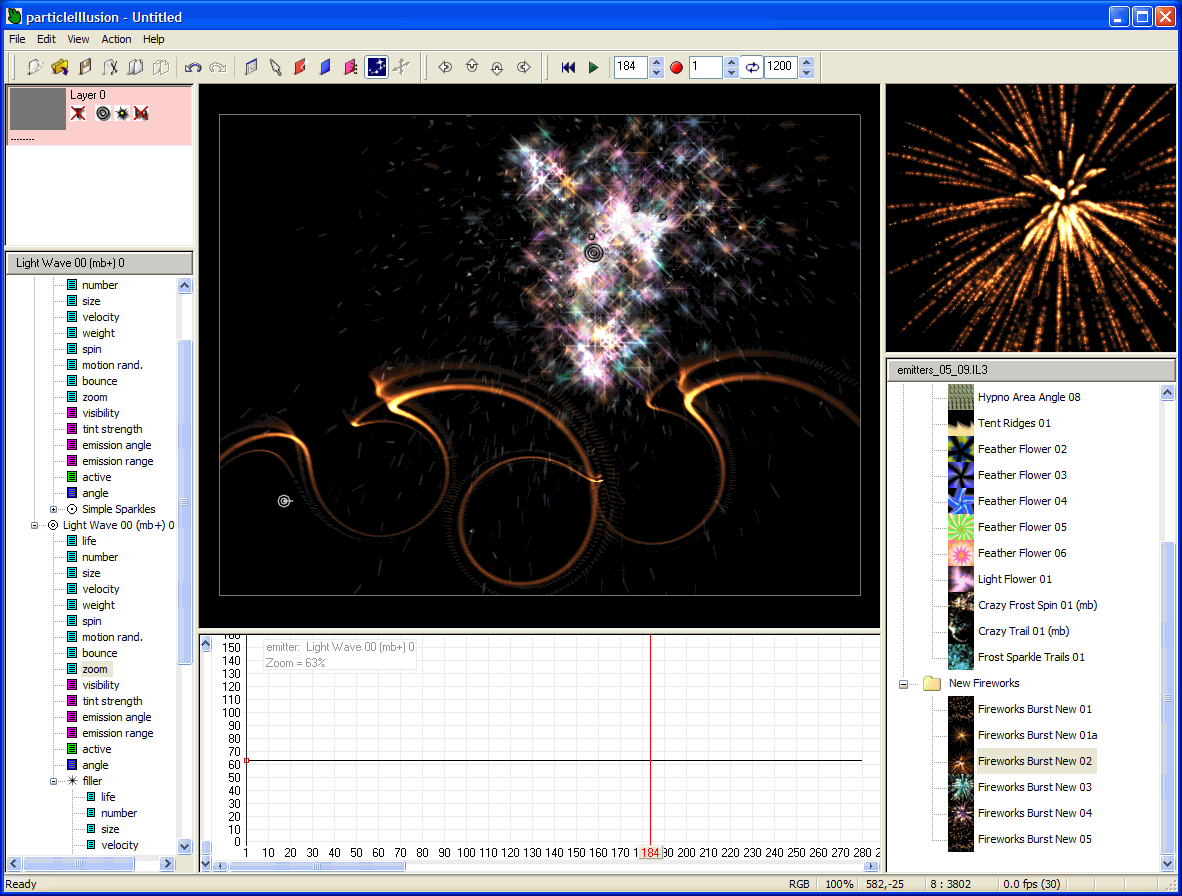Click the bullseye emitter icon on Layer 0
Viewport: 1182px width, 896px height.
point(103,114)
